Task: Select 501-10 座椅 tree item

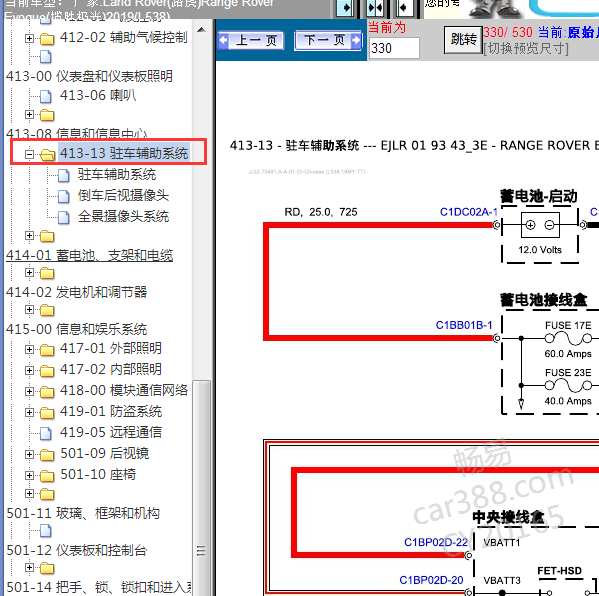Action: click(98, 475)
